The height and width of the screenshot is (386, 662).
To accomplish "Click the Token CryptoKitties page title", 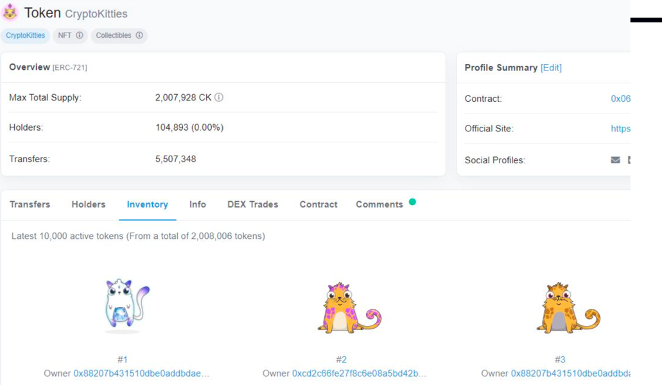I will pyautogui.click(x=76, y=13).
